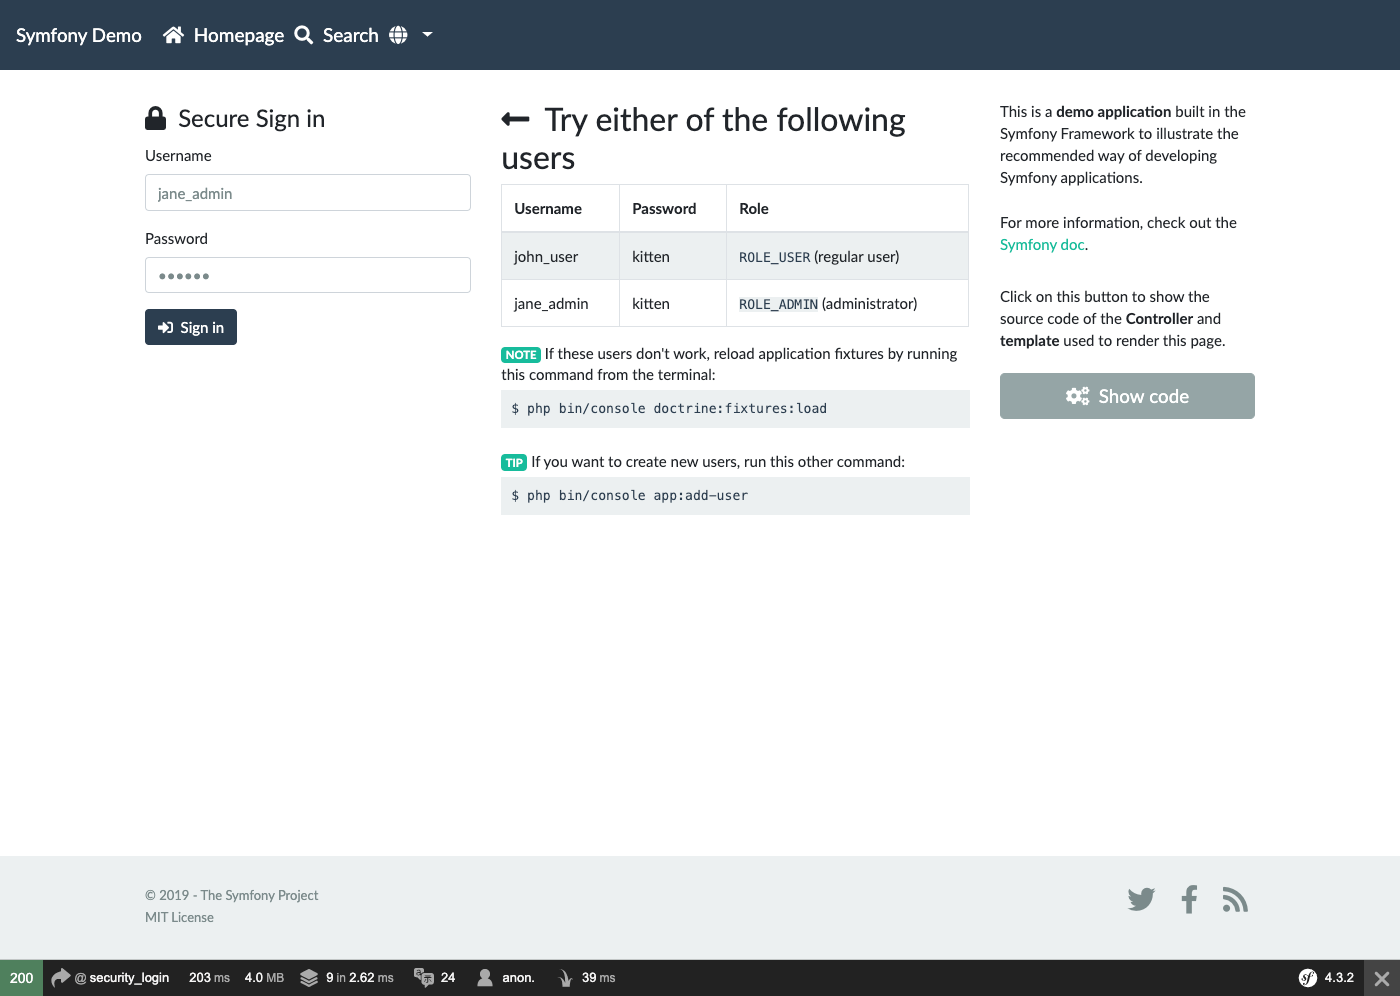Open the MIT License link

[x=179, y=917]
